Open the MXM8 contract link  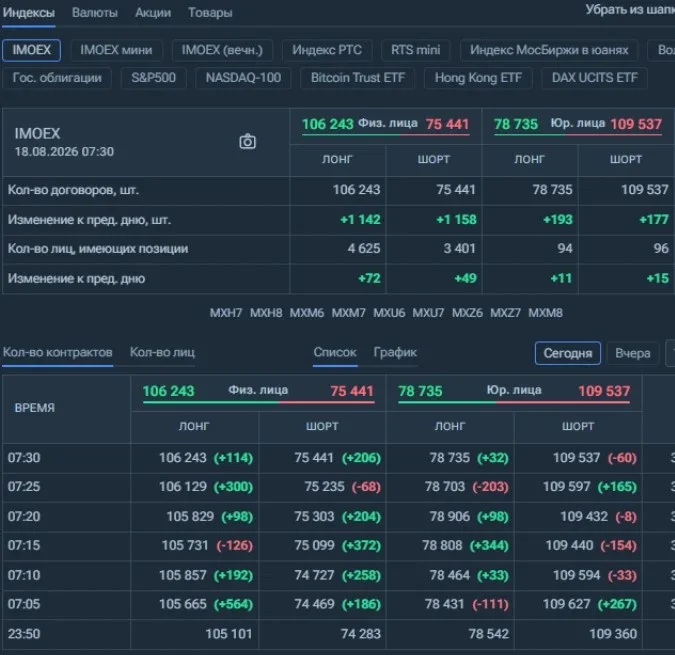tap(545, 313)
